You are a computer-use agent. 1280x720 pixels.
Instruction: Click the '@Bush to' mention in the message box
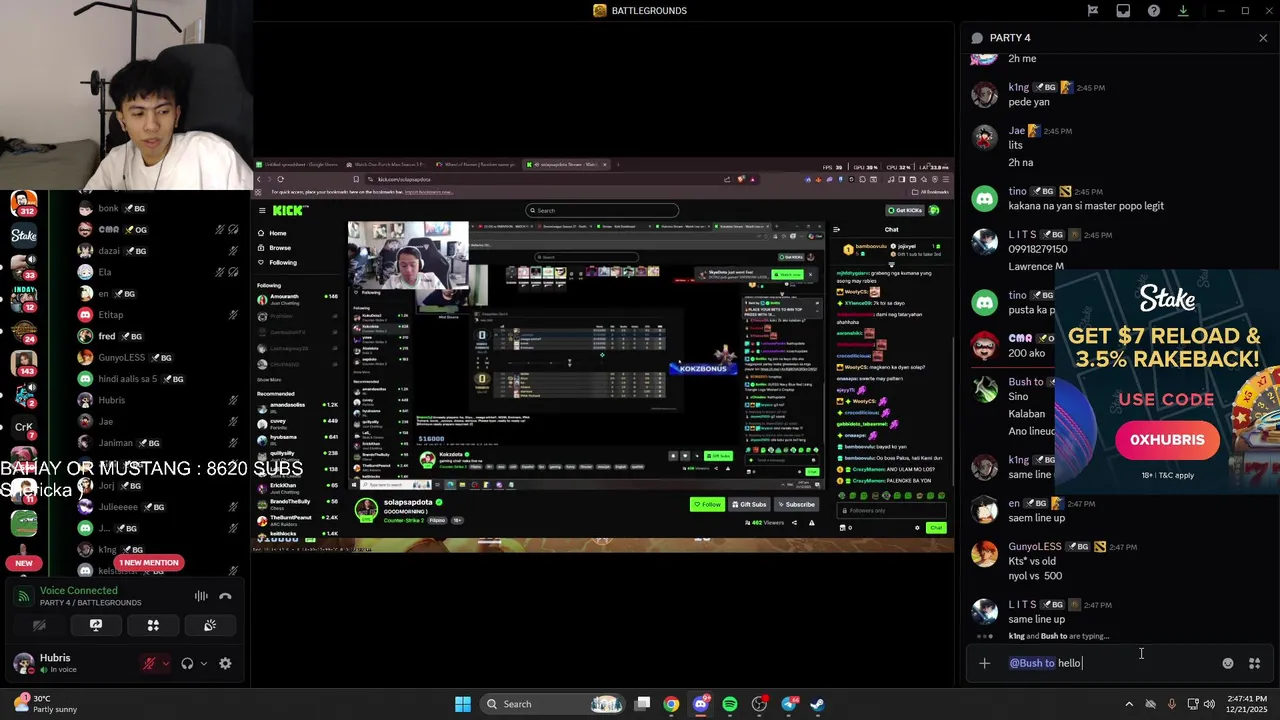1031,663
